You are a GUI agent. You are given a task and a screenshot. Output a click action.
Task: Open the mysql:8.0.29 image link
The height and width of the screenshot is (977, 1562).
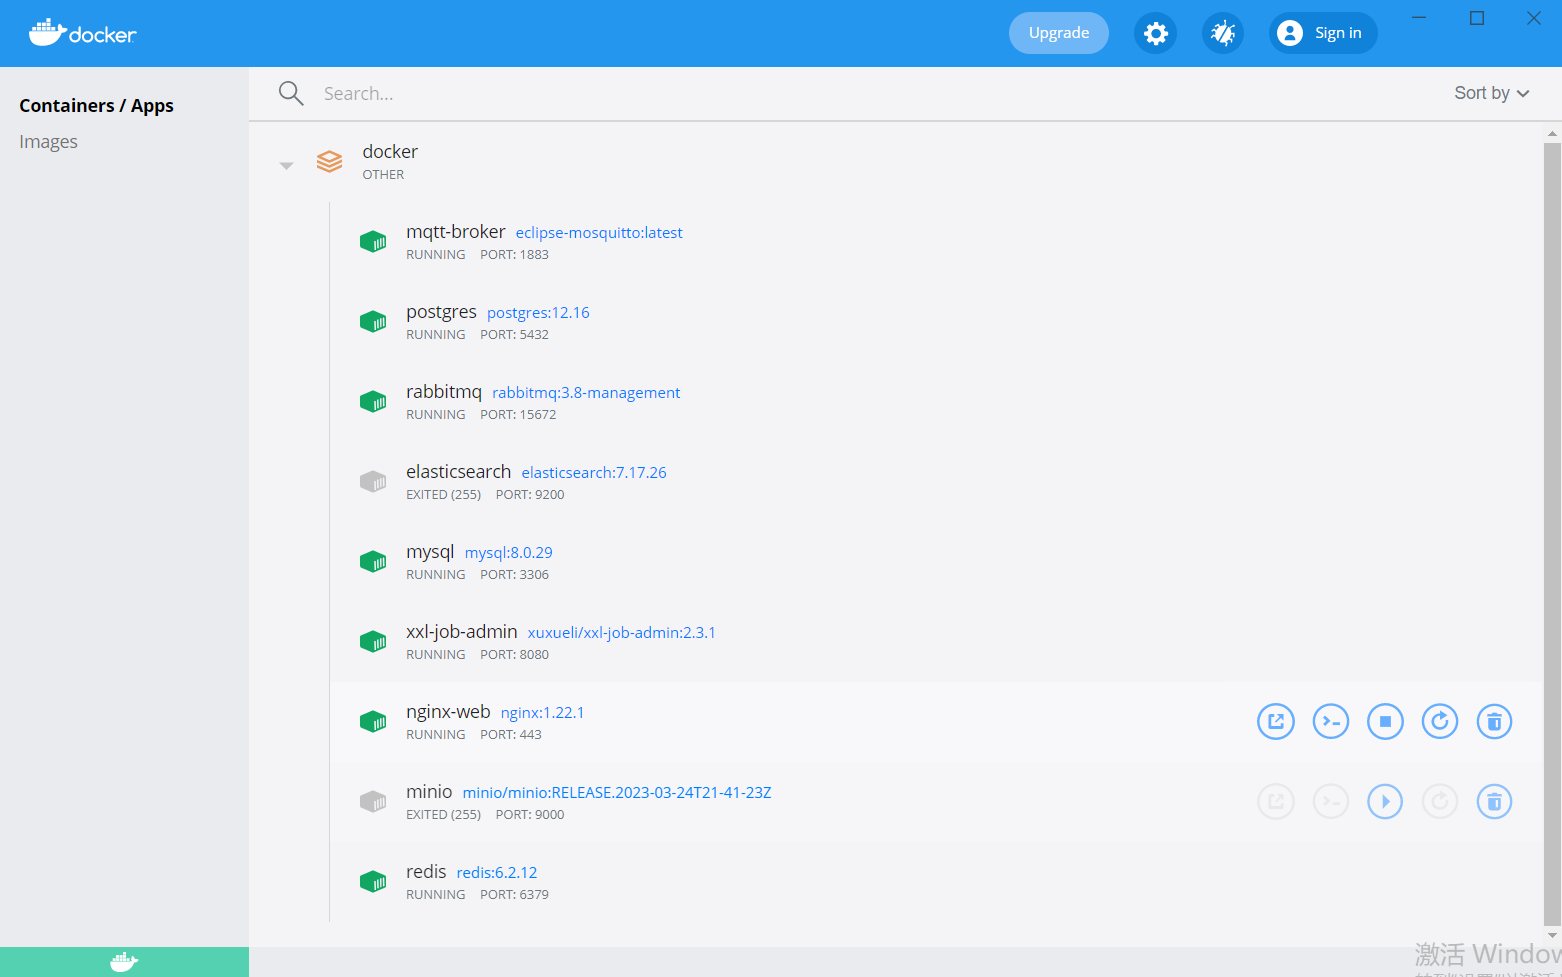[508, 552]
